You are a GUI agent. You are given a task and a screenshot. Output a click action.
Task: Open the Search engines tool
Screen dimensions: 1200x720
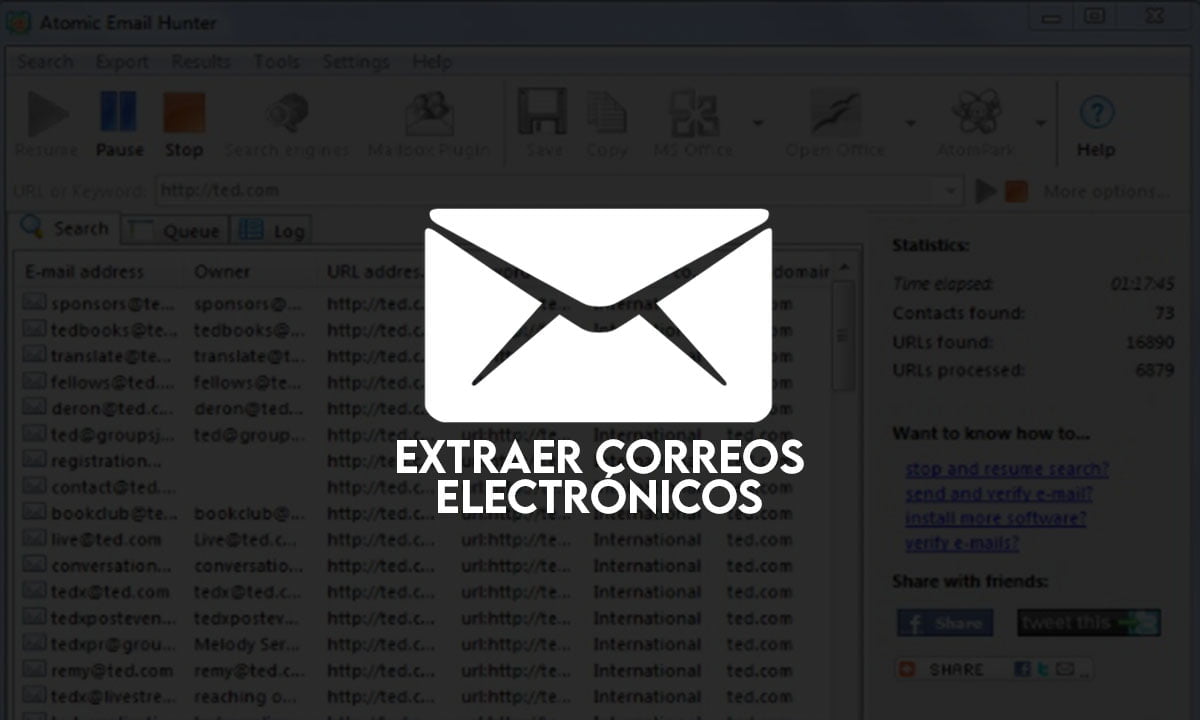pos(287,124)
